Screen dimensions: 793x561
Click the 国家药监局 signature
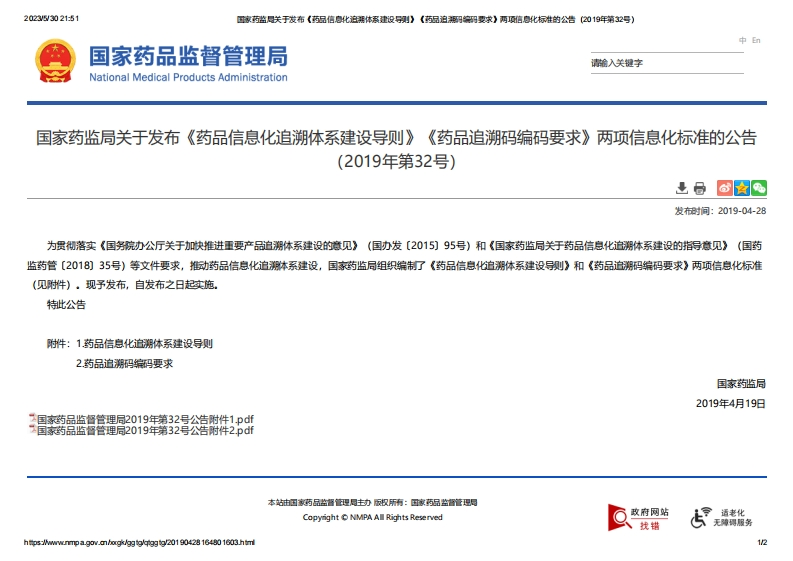[741, 384]
